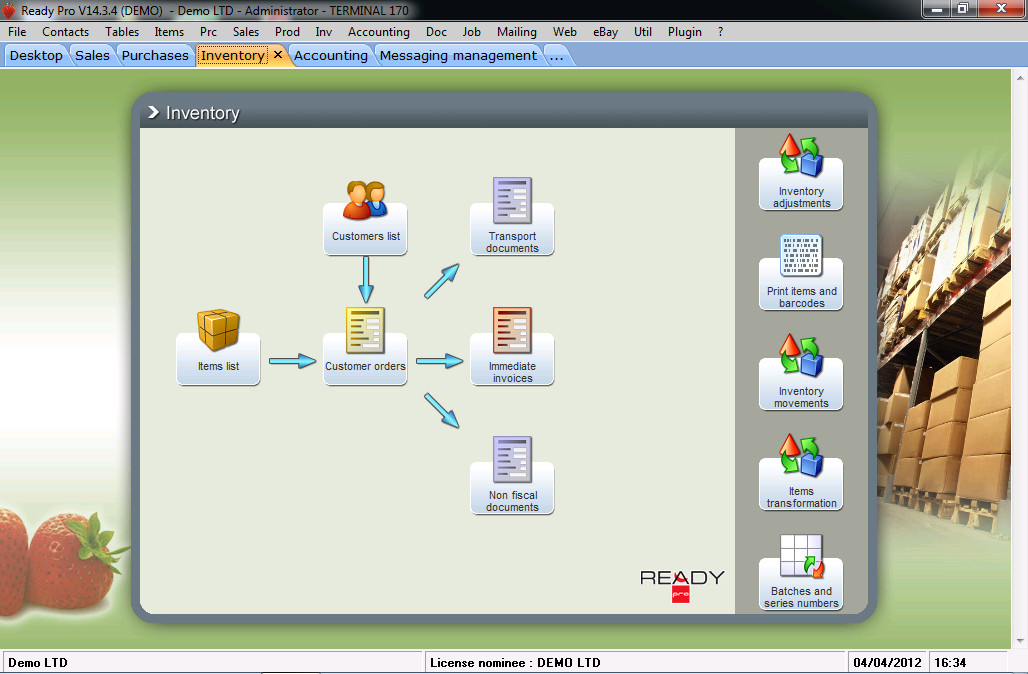Close the Ready Pro window
1028x674 pixels.
click(x=1001, y=9)
